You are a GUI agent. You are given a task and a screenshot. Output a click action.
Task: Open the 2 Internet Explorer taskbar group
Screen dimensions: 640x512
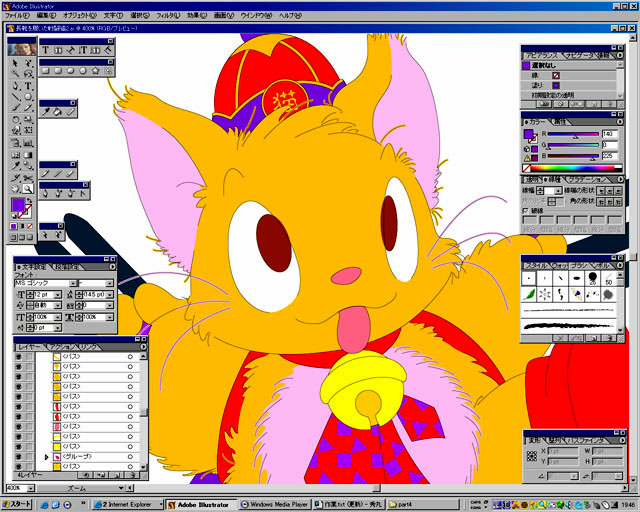(x=127, y=505)
